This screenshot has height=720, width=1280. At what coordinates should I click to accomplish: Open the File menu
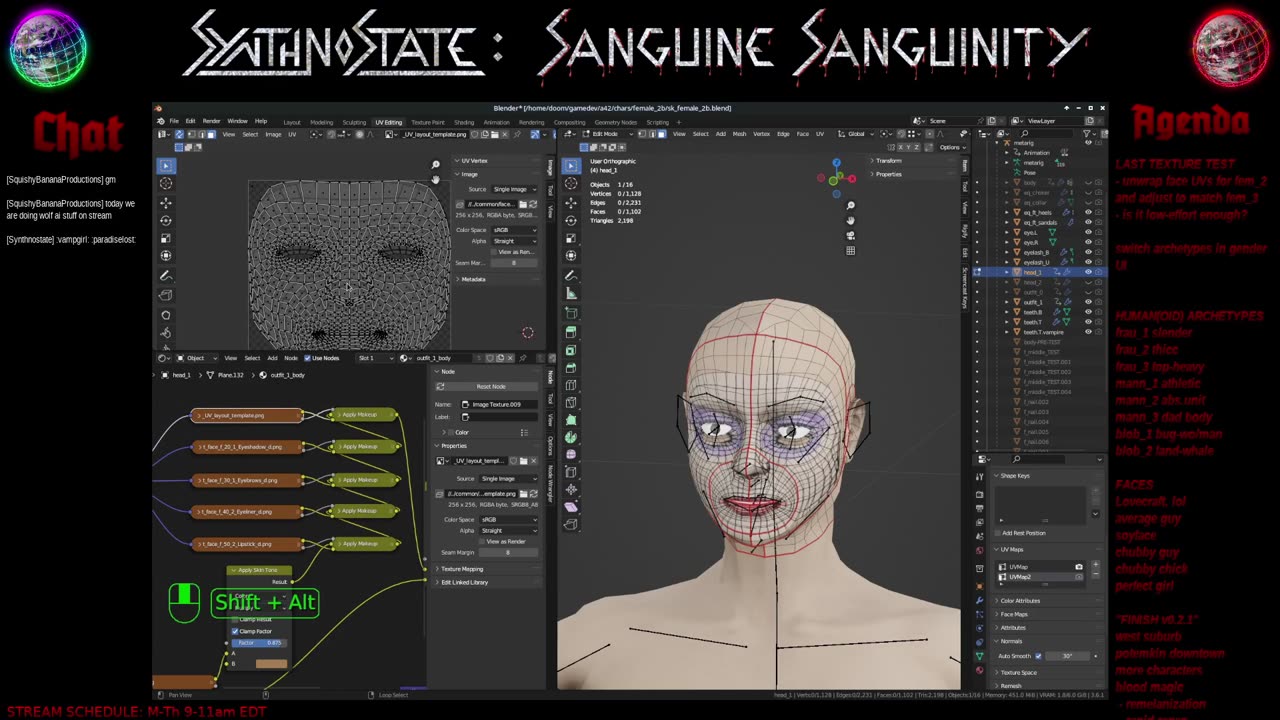click(x=173, y=121)
